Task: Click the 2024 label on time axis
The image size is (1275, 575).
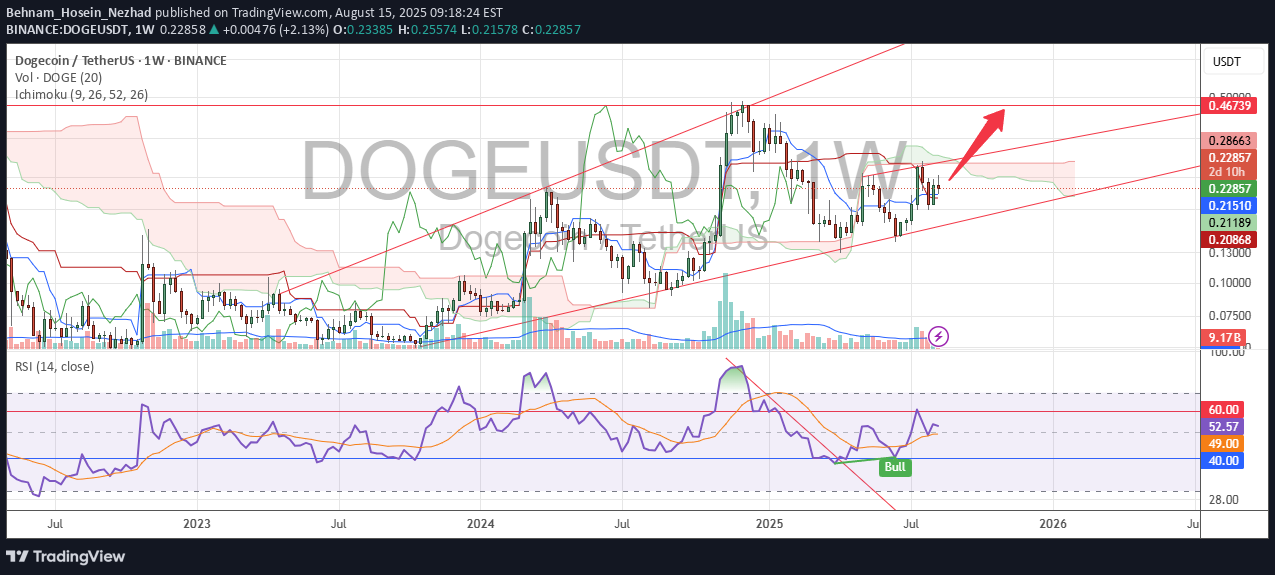Action: pyautogui.click(x=481, y=523)
